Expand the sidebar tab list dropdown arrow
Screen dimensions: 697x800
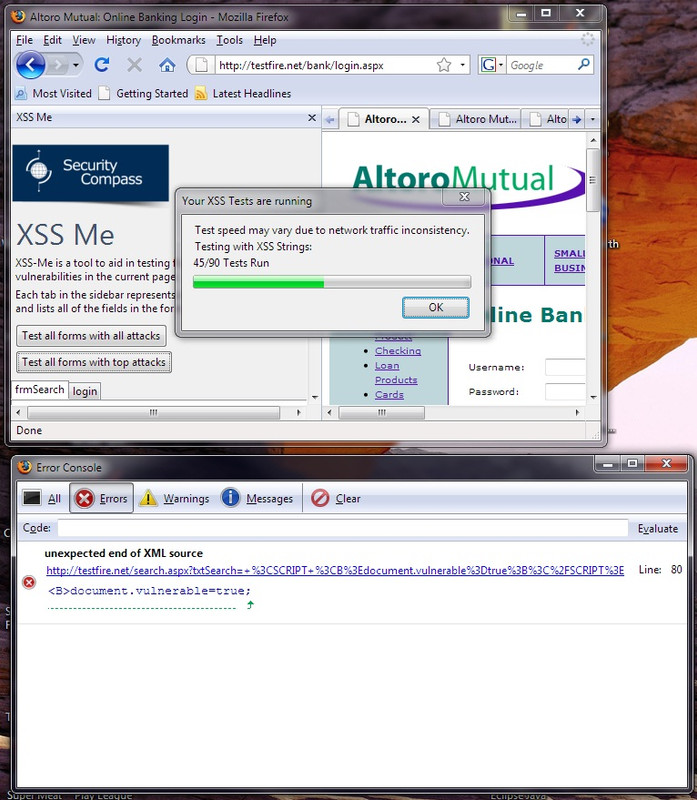click(315, 397)
